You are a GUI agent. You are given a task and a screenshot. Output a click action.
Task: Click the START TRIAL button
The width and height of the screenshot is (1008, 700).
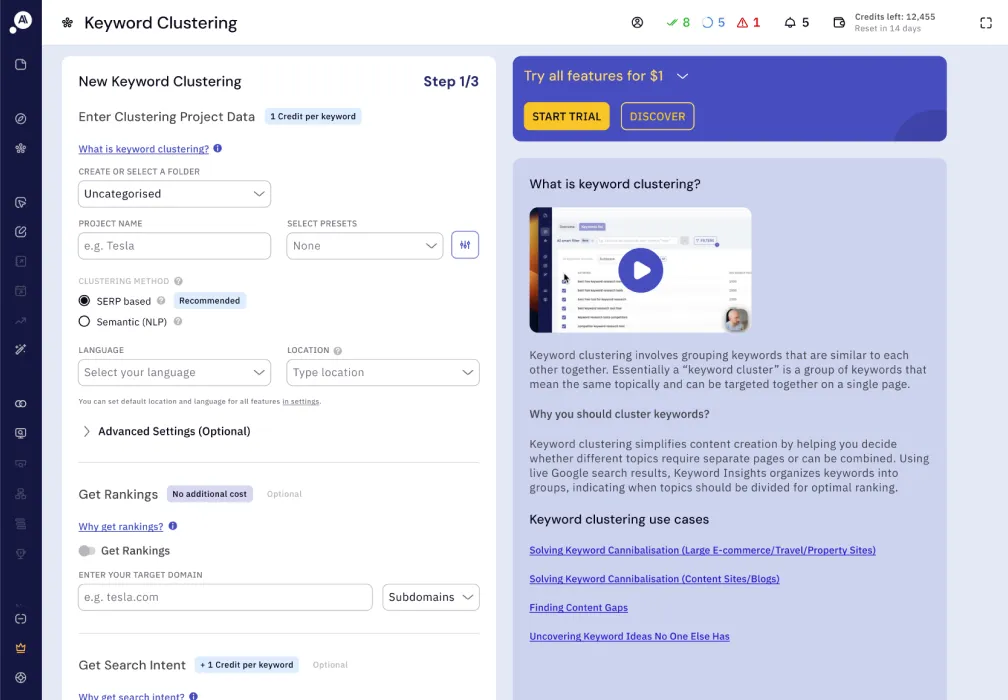pos(566,116)
